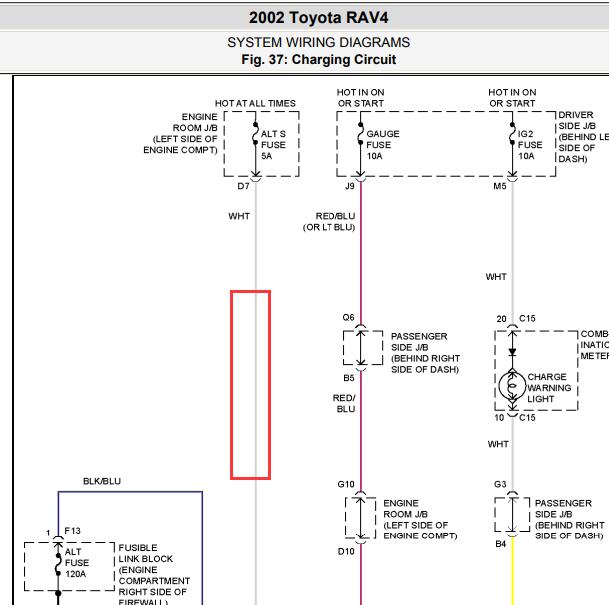The height and width of the screenshot is (605, 609).
Task: Click the 'IG2 FUSE 10A' label
Action: (530, 145)
